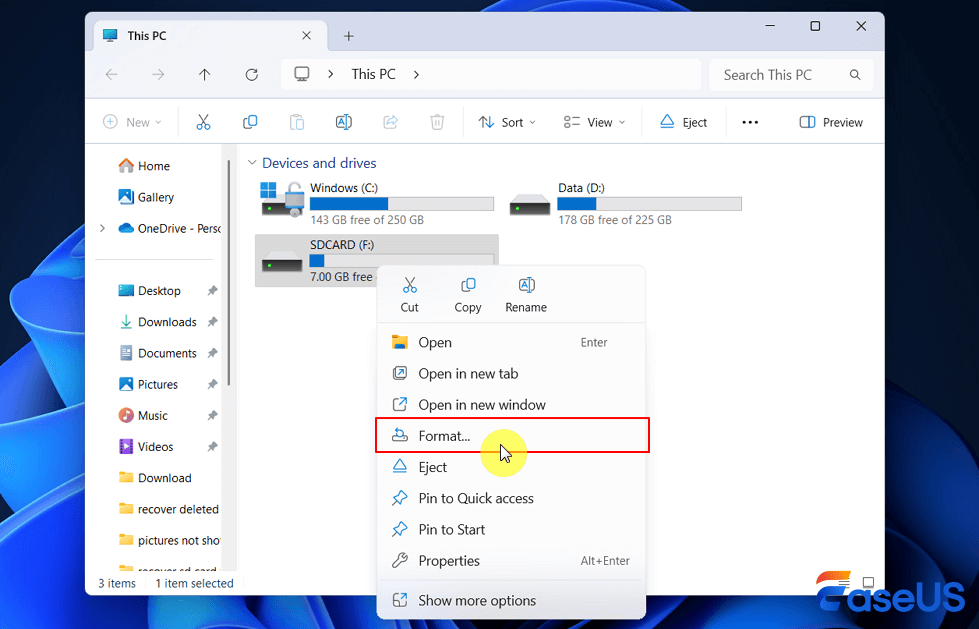The height and width of the screenshot is (629, 979).
Task: Click the Cut scissors icon in toolbar
Action: point(203,122)
